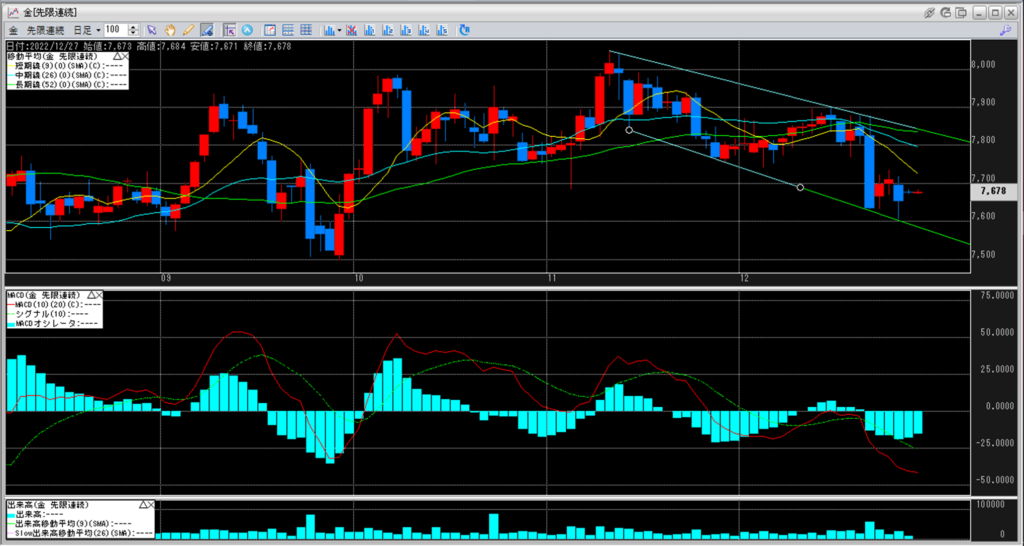The height and width of the screenshot is (546, 1024).
Task: Select the pencil trendline drawing tool
Action: [188, 29]
